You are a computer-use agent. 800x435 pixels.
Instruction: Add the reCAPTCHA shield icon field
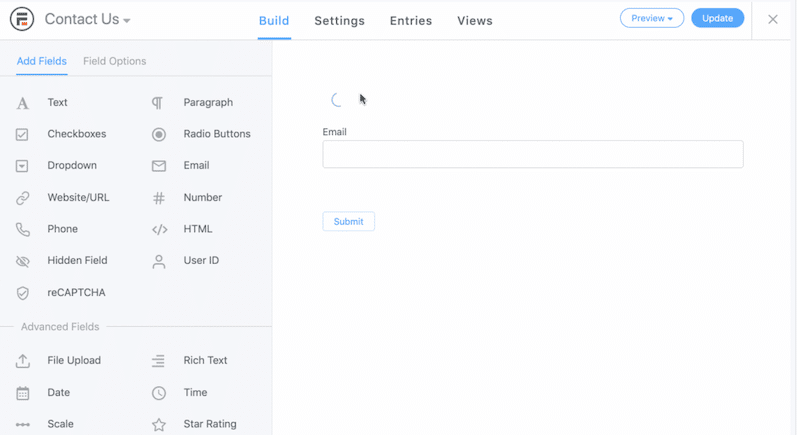coord(23,293)
